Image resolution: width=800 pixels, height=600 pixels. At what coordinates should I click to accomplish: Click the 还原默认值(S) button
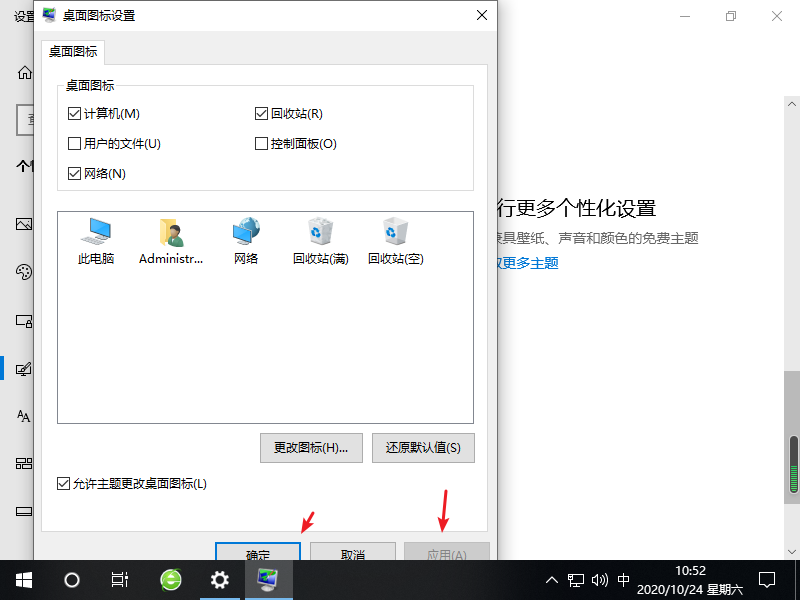coord(422,448)
